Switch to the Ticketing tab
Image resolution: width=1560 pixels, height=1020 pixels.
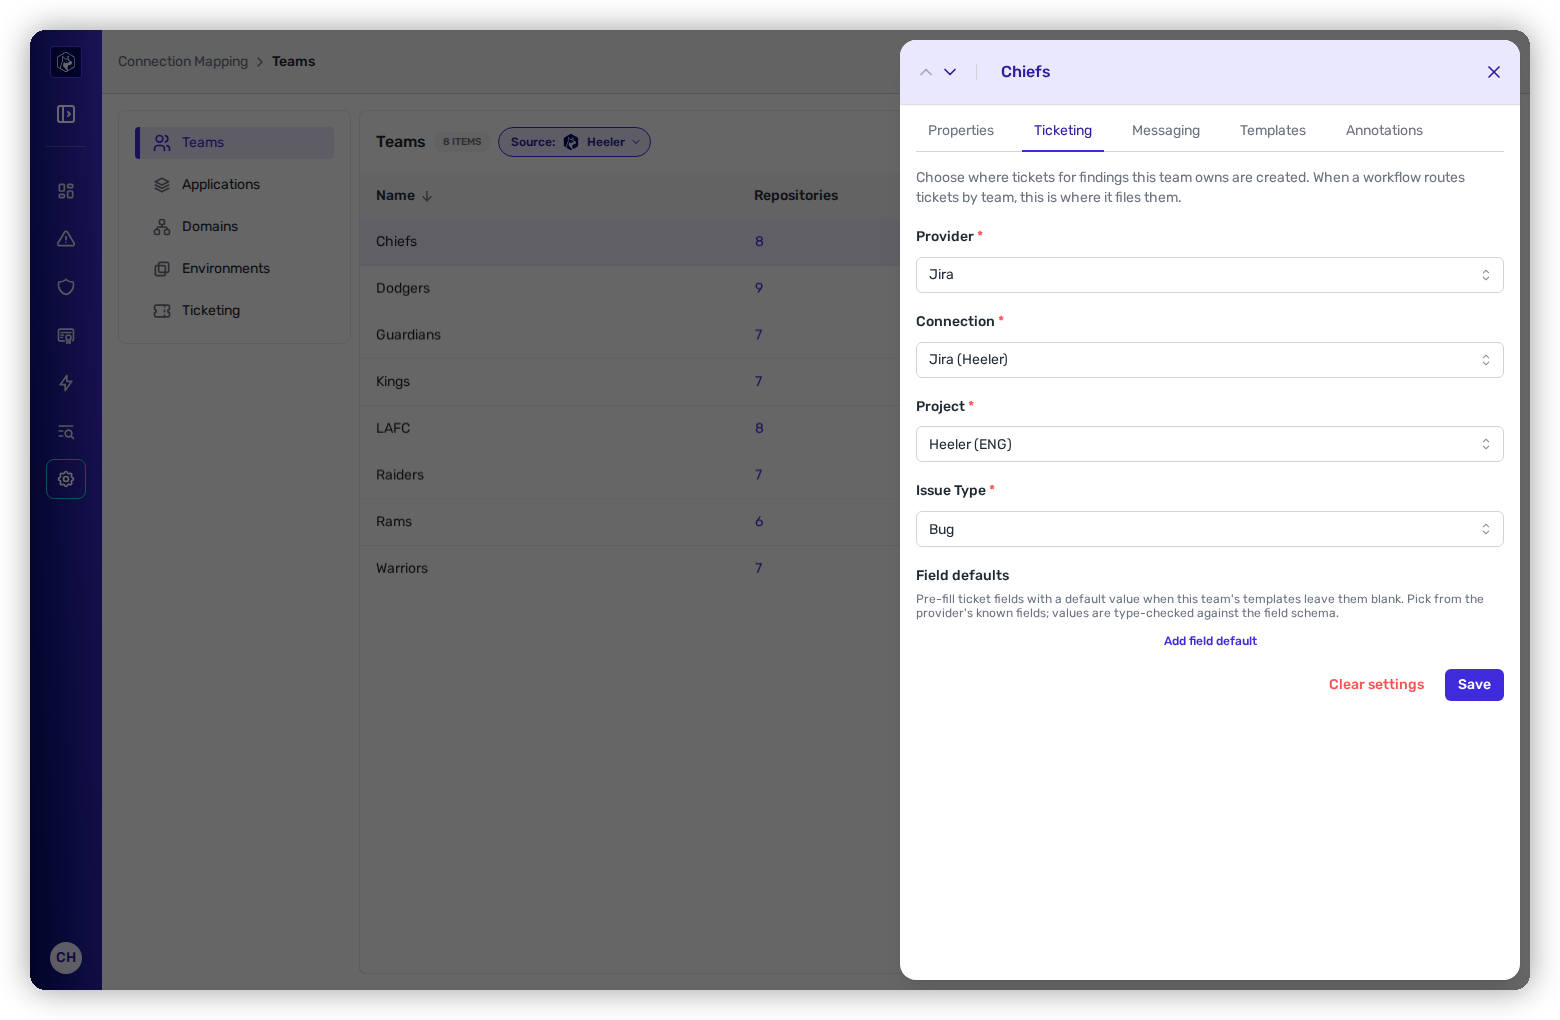1063,131
